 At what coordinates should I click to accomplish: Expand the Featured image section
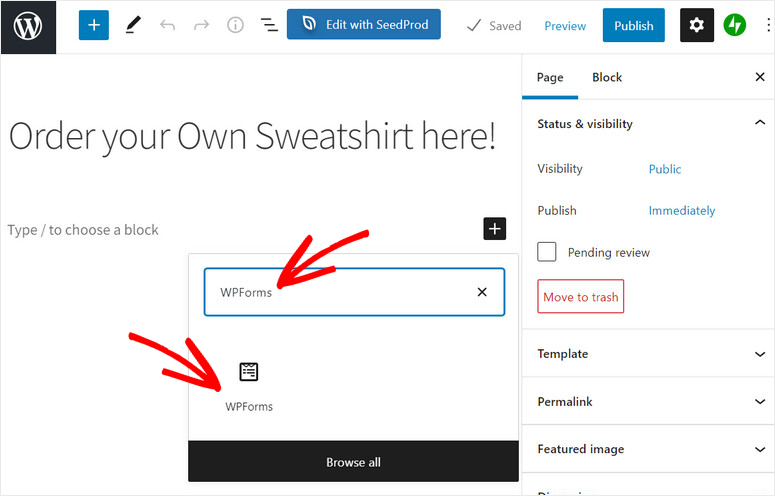[648, 449]
